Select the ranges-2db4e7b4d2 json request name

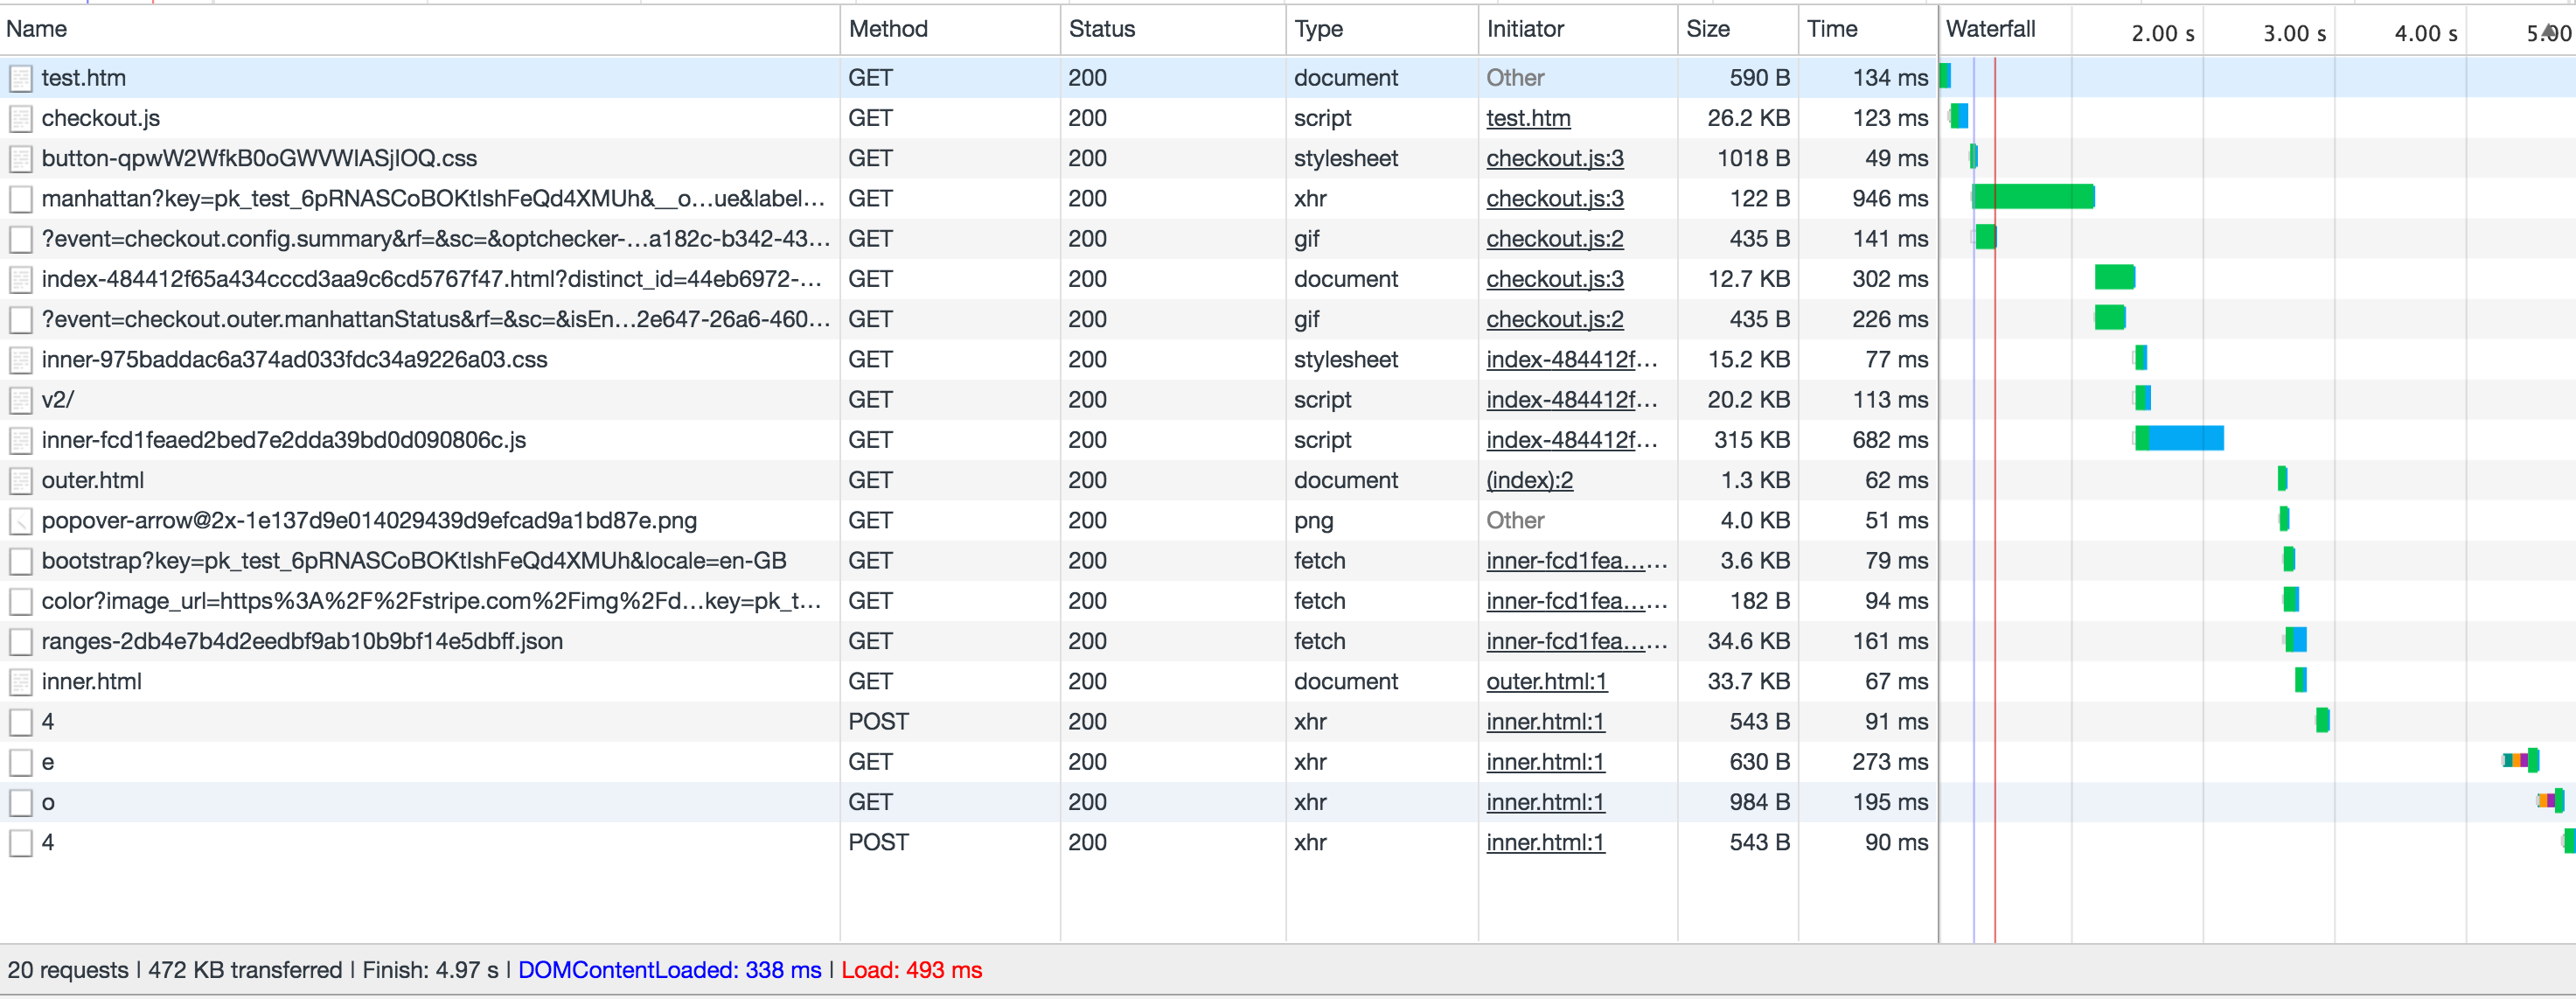click(x=302, y=641)
